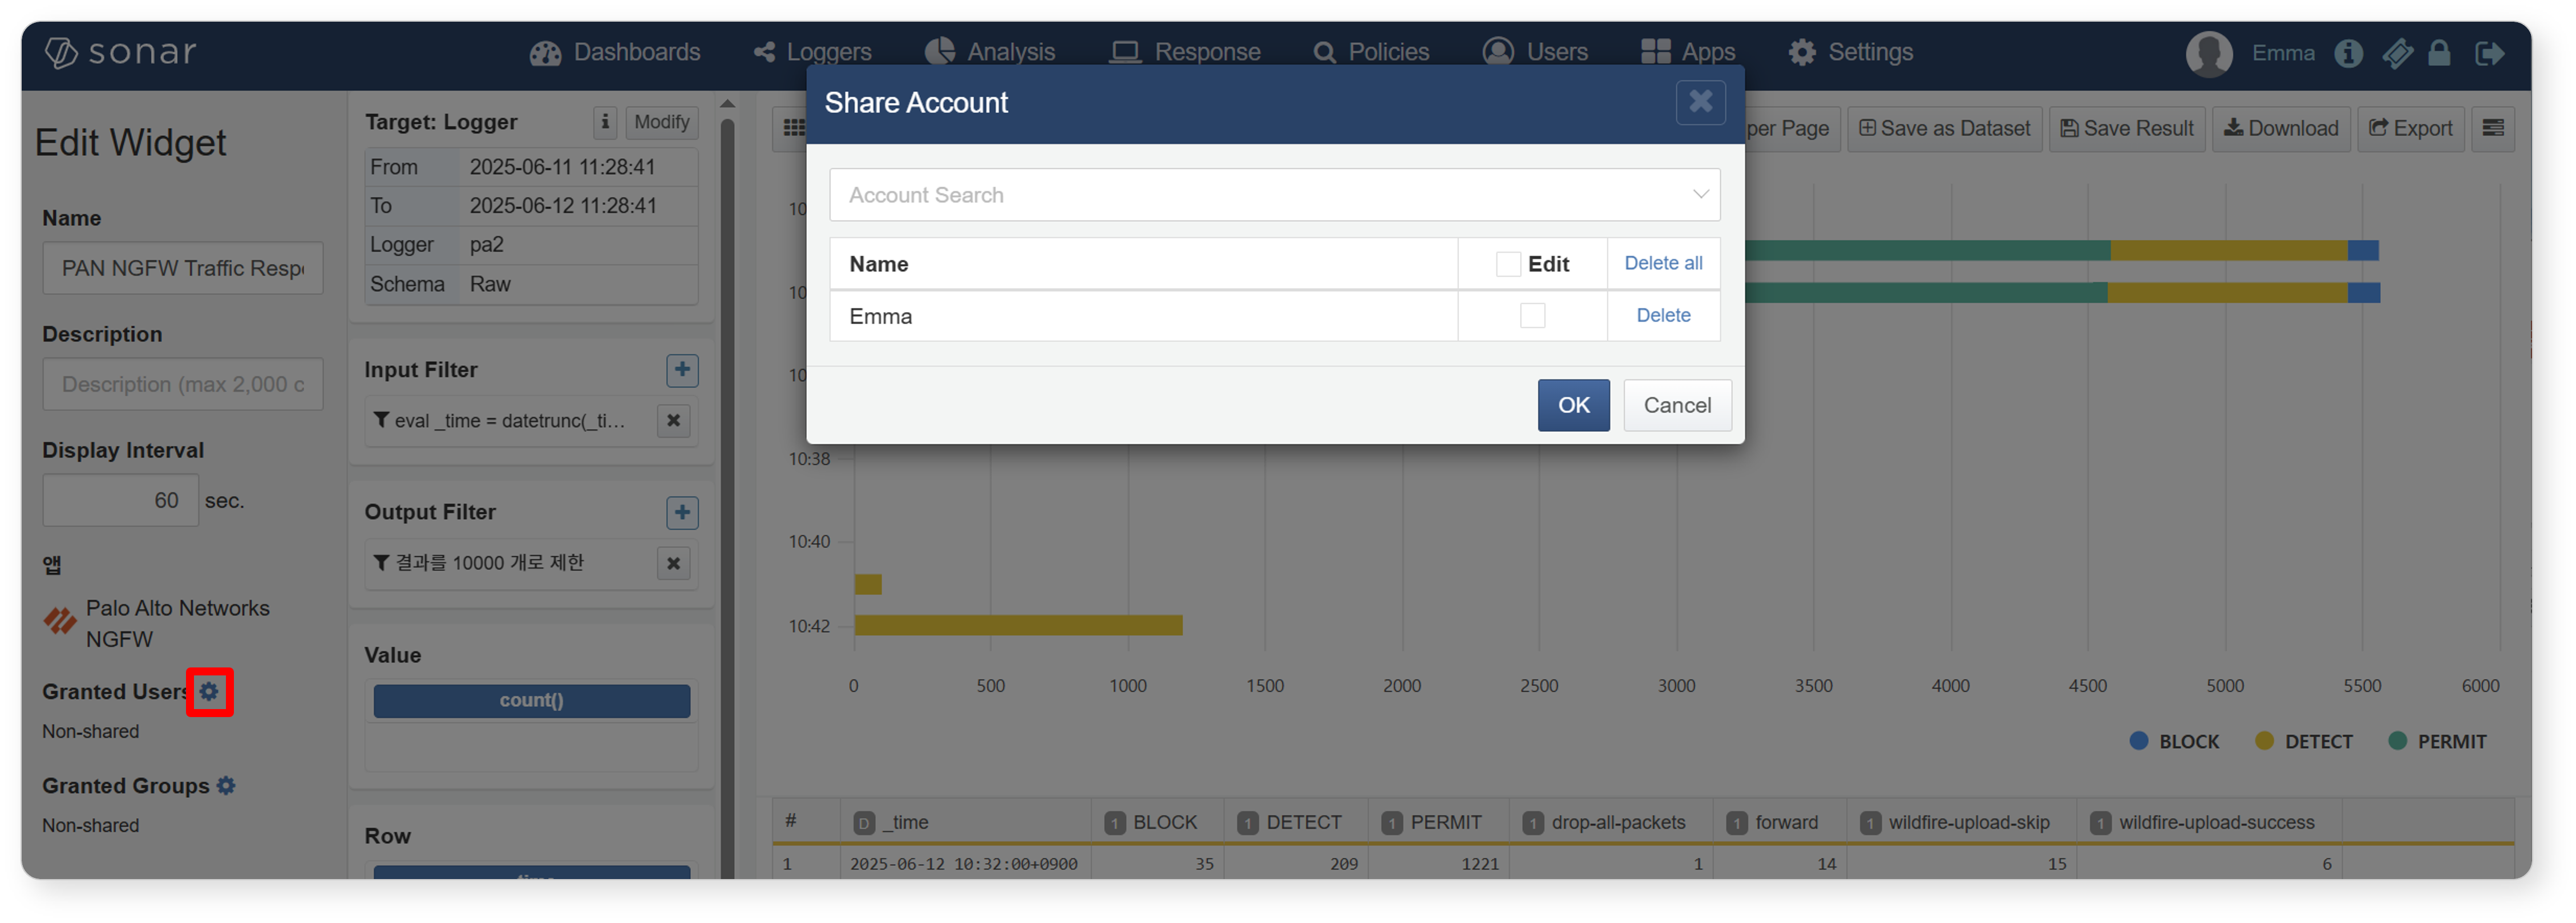Add an Input Filter with plus

(682, 370)
